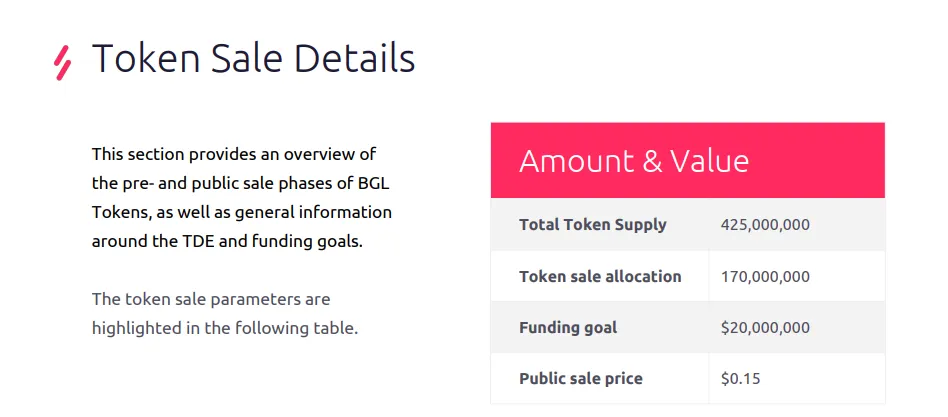This screenshot has width=948, height=417.
Task: Click the Token Sale Details heading
Action: (x=253, y=58)
